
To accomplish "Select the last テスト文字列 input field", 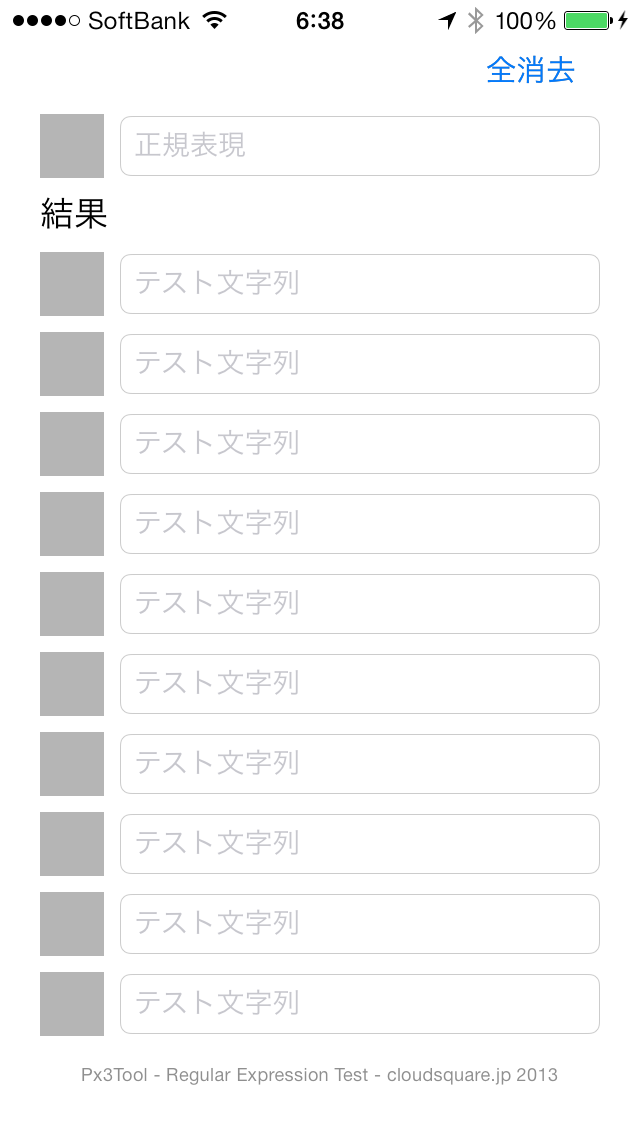I will click(360, 1004).
